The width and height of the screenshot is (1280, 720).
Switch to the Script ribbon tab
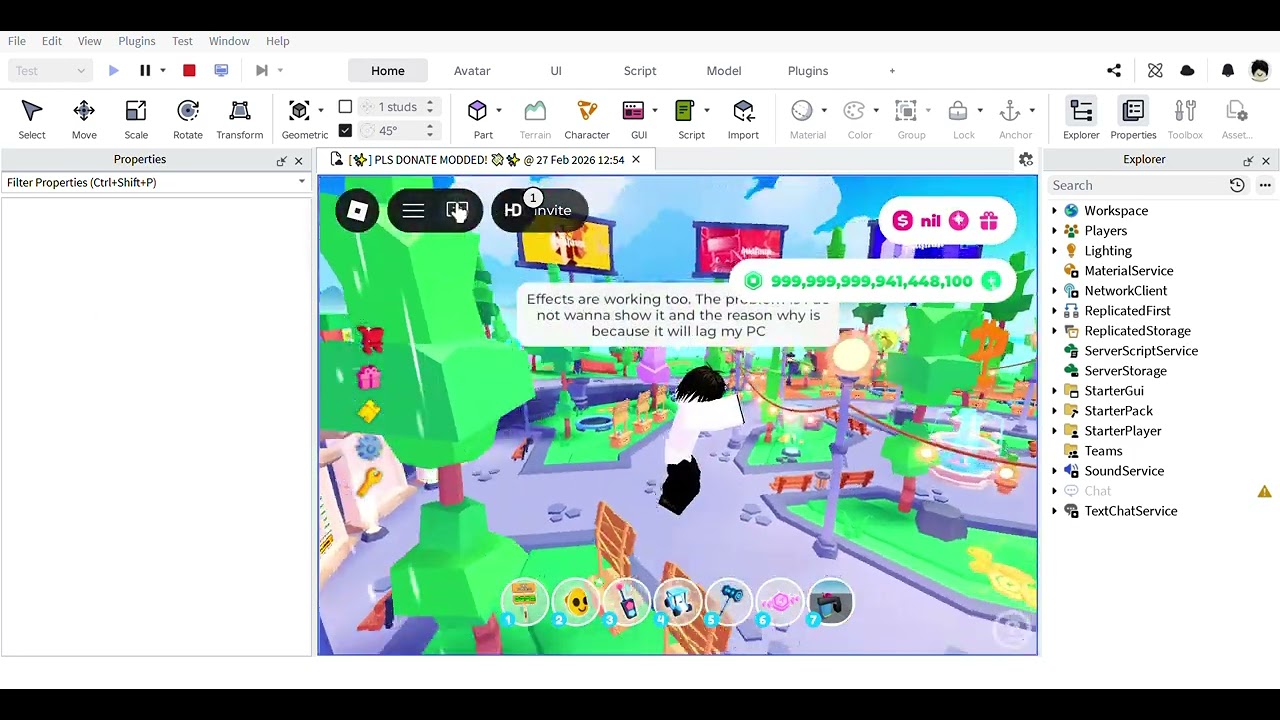click(x=640, y=71)
